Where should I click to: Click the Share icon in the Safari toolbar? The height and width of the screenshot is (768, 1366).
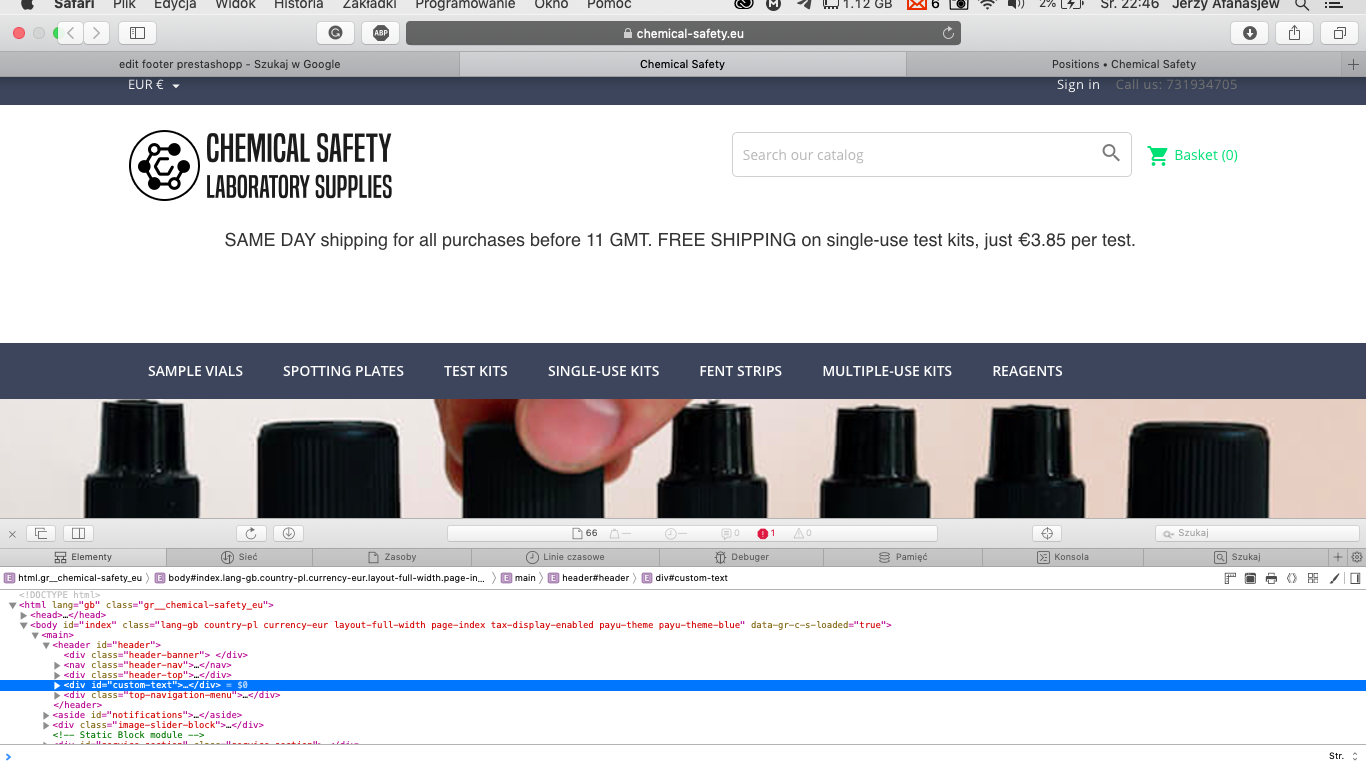tap(1294, 33)
